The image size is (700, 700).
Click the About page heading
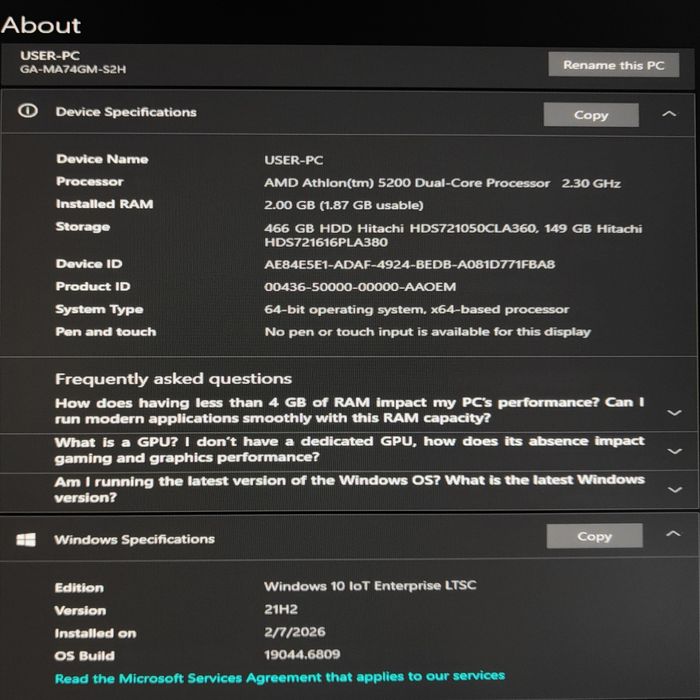coord(41,25)
